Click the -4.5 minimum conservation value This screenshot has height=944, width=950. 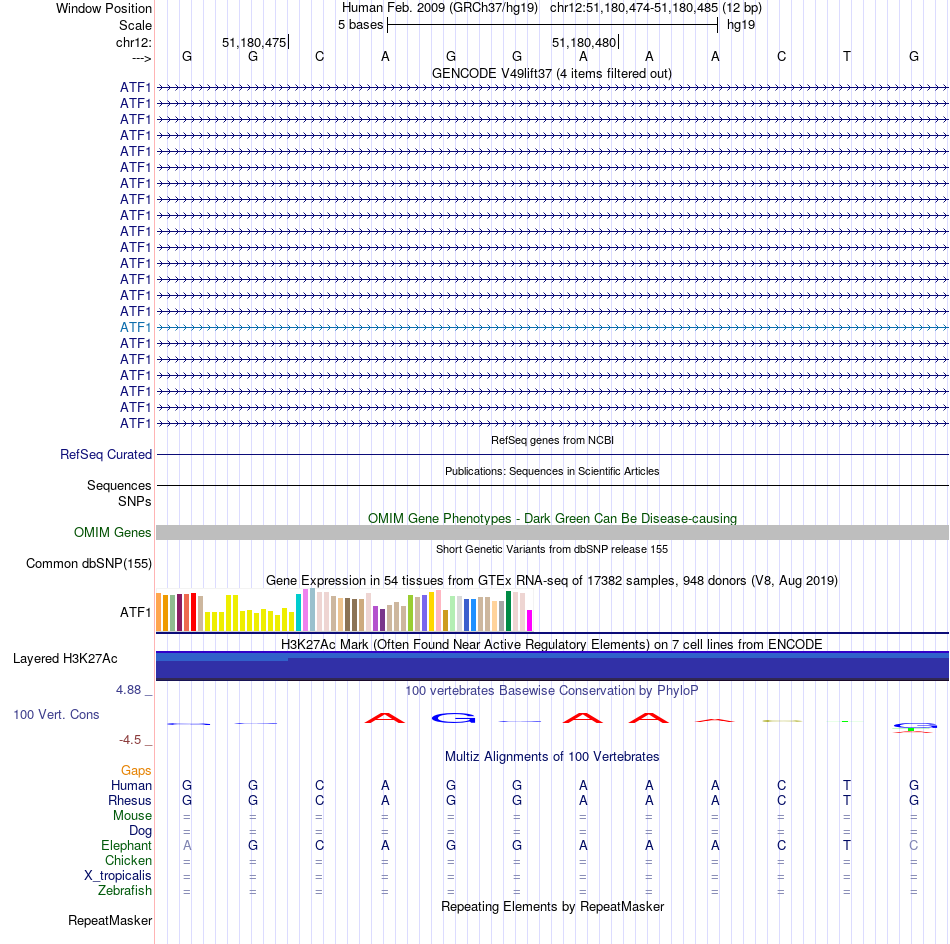[130, 739]
